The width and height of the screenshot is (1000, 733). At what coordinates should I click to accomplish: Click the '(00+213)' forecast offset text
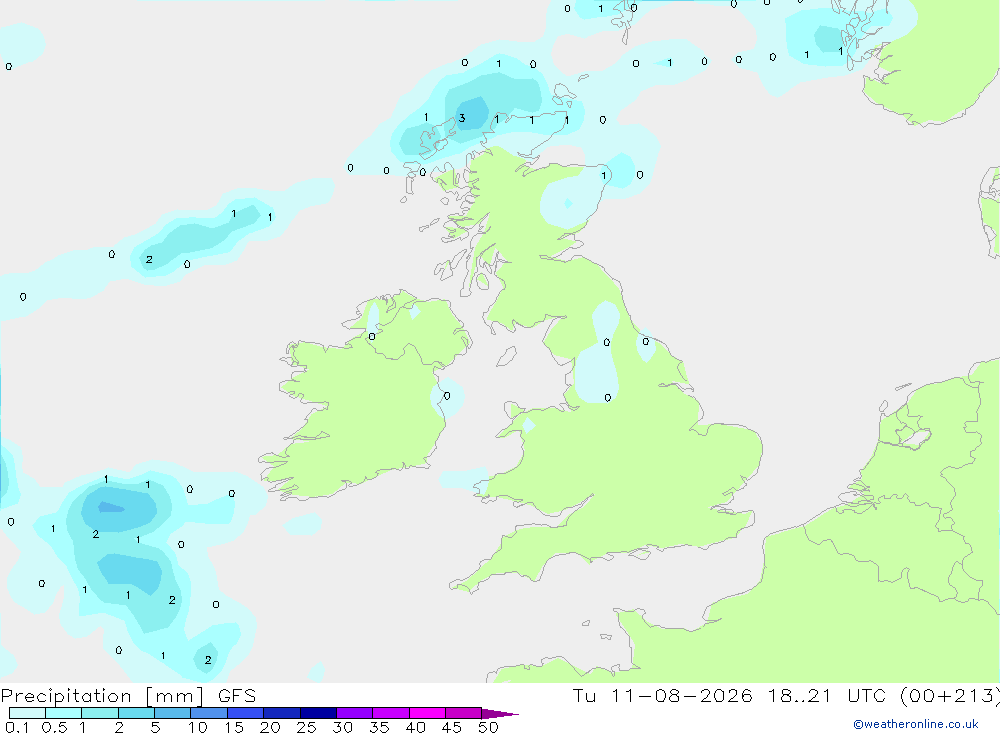click(x=950, y=696)
